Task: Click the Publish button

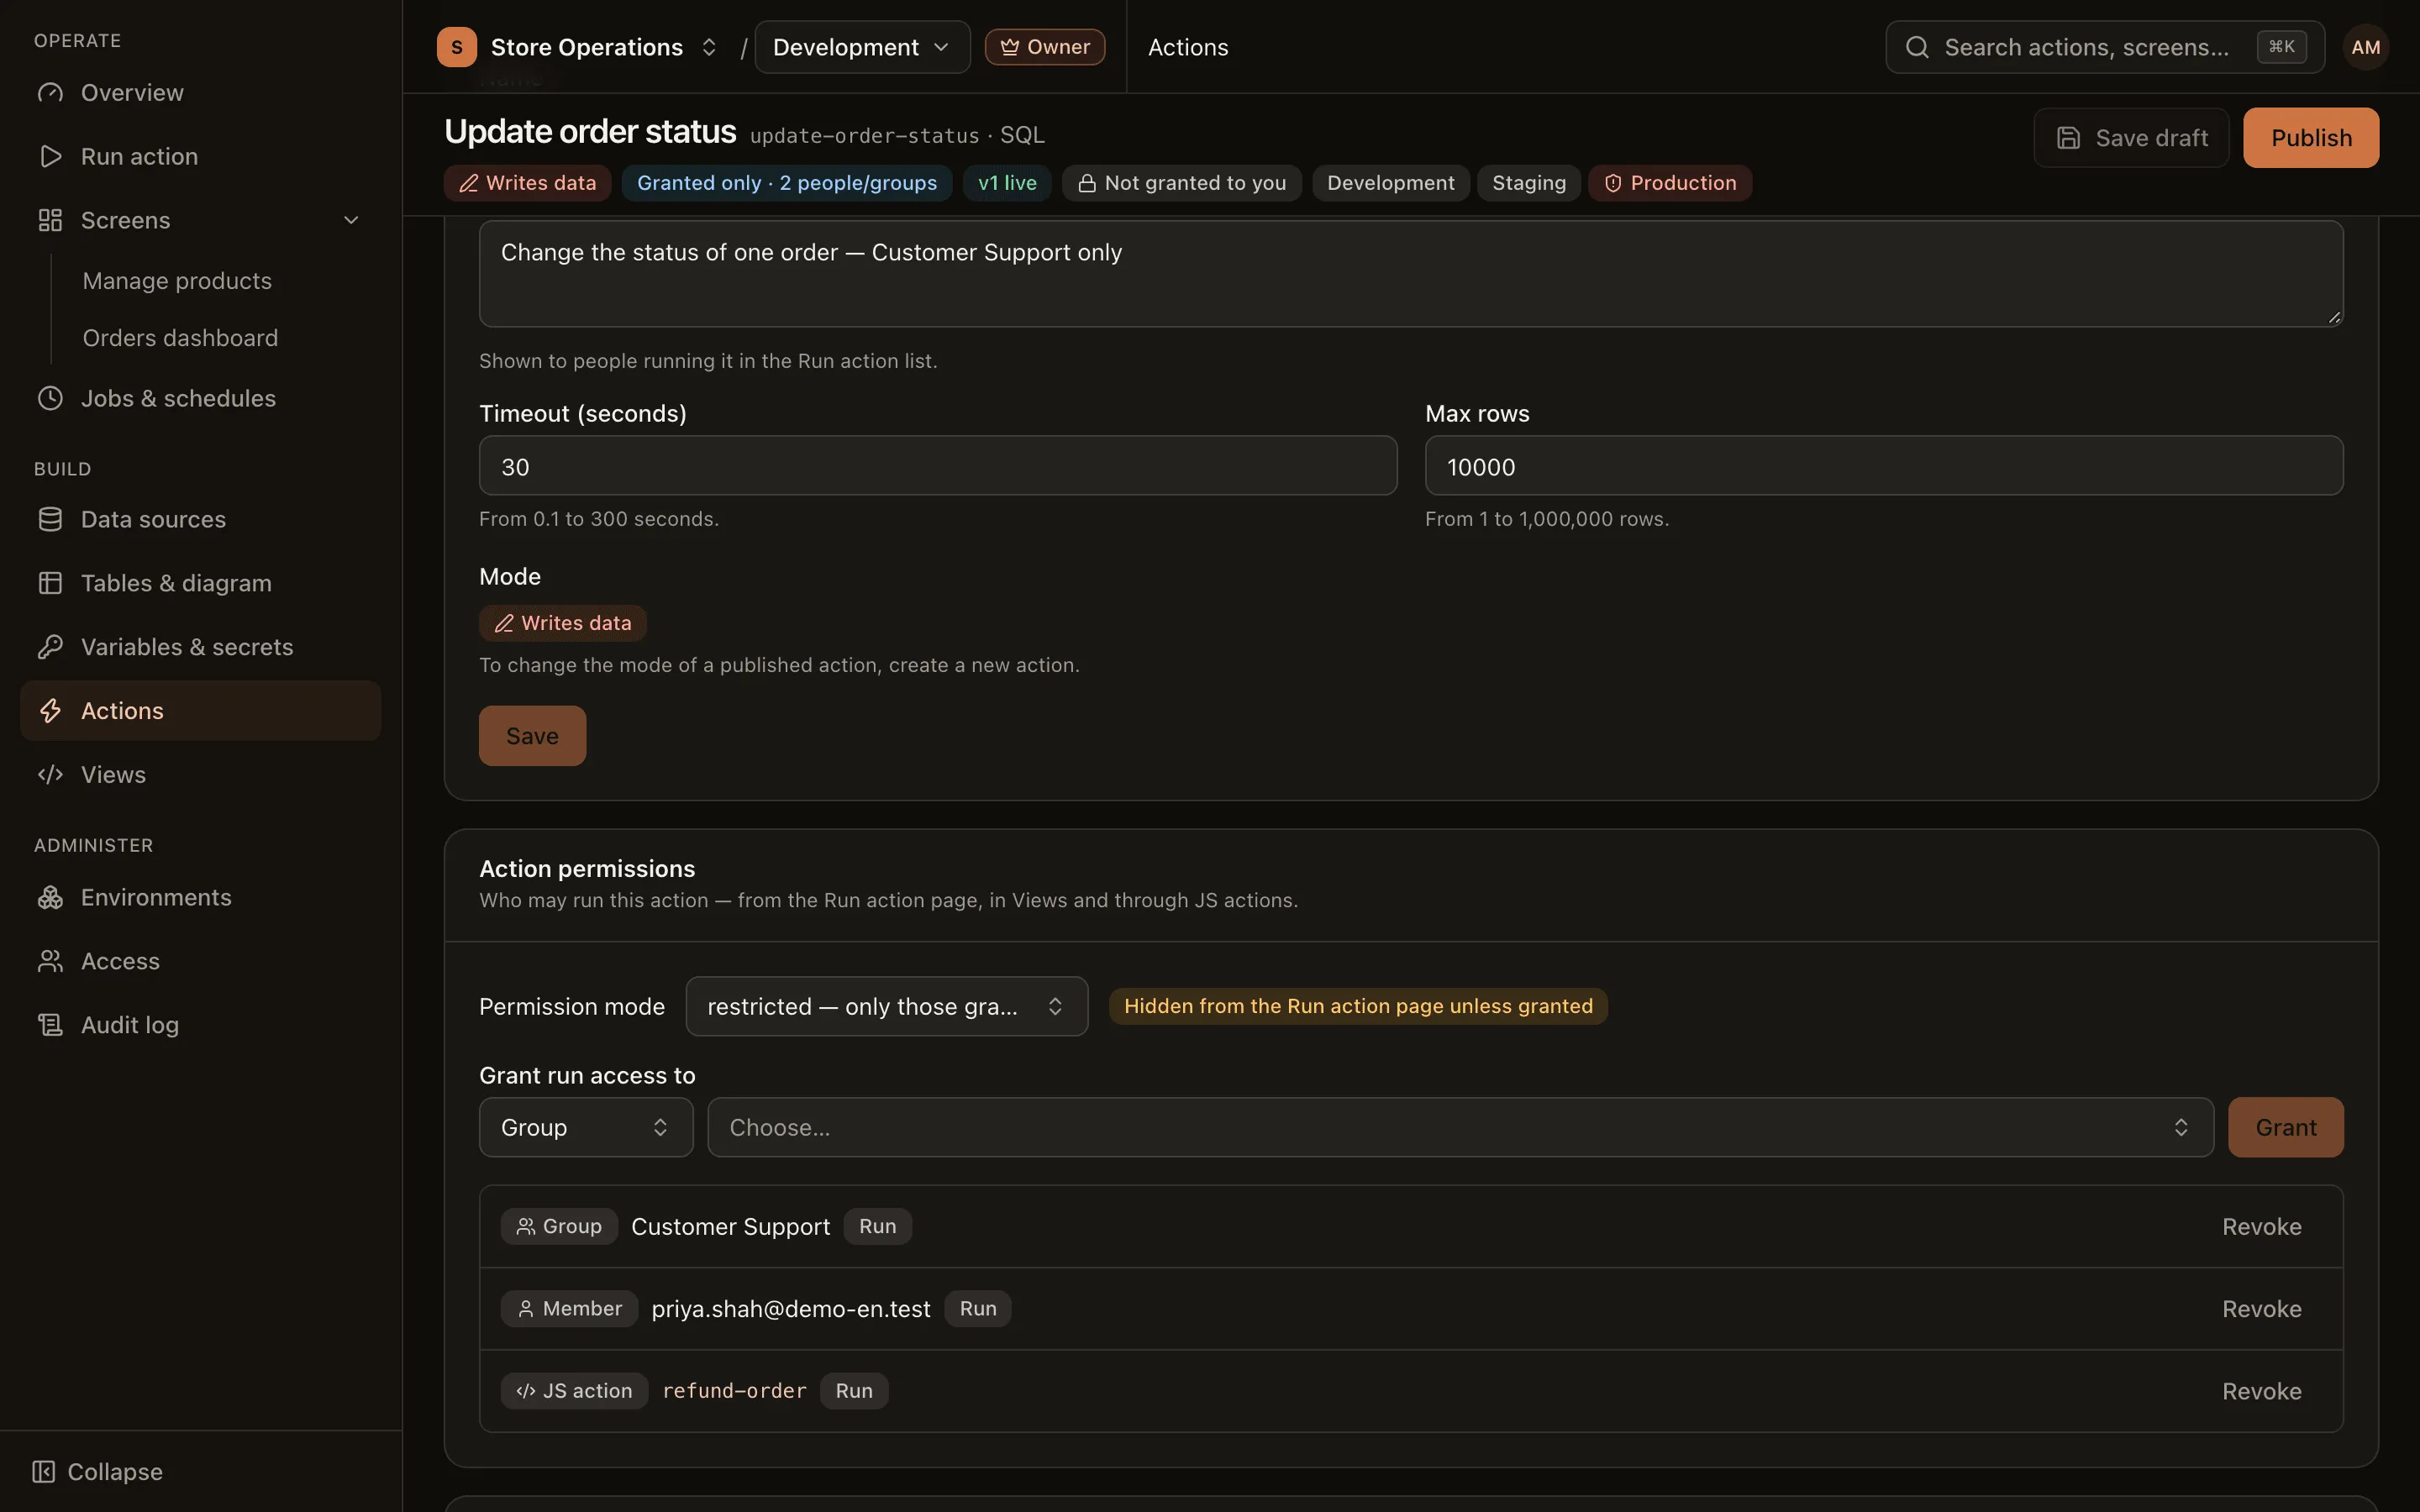Action: pos(2311,138)
